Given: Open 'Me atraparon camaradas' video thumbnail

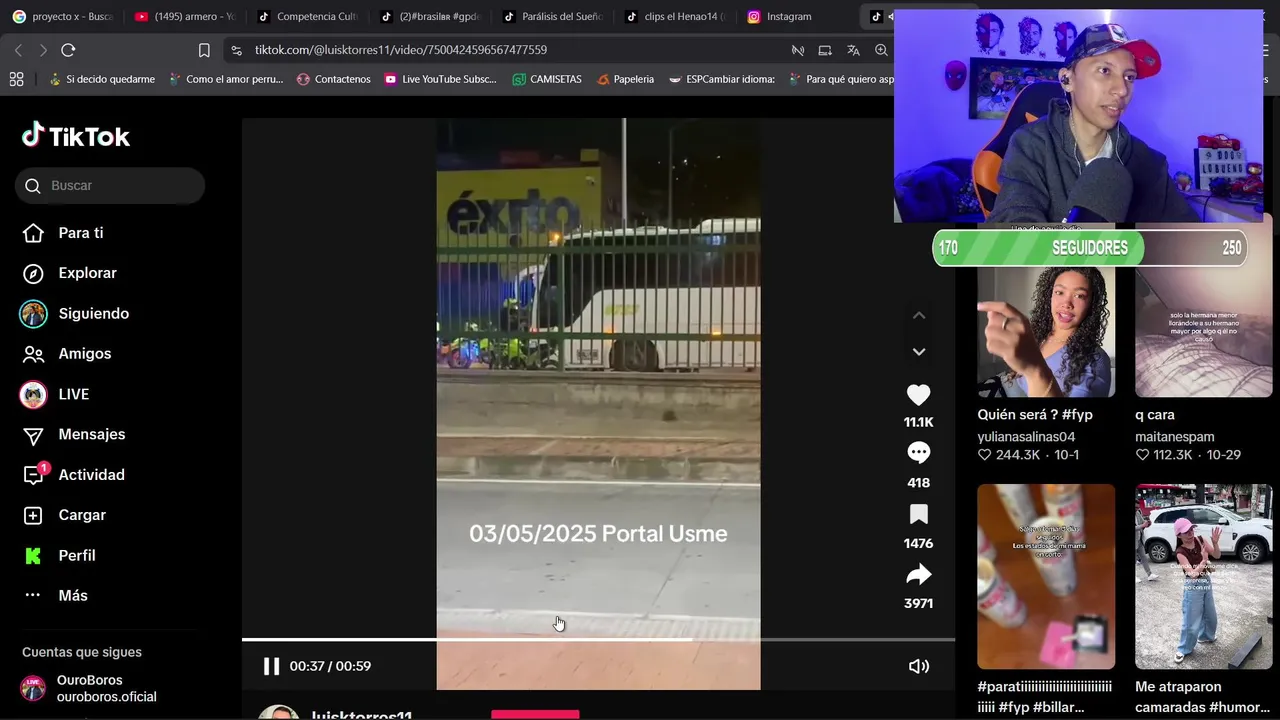Looking at the screenshot, I should [x=1204, y=577].
